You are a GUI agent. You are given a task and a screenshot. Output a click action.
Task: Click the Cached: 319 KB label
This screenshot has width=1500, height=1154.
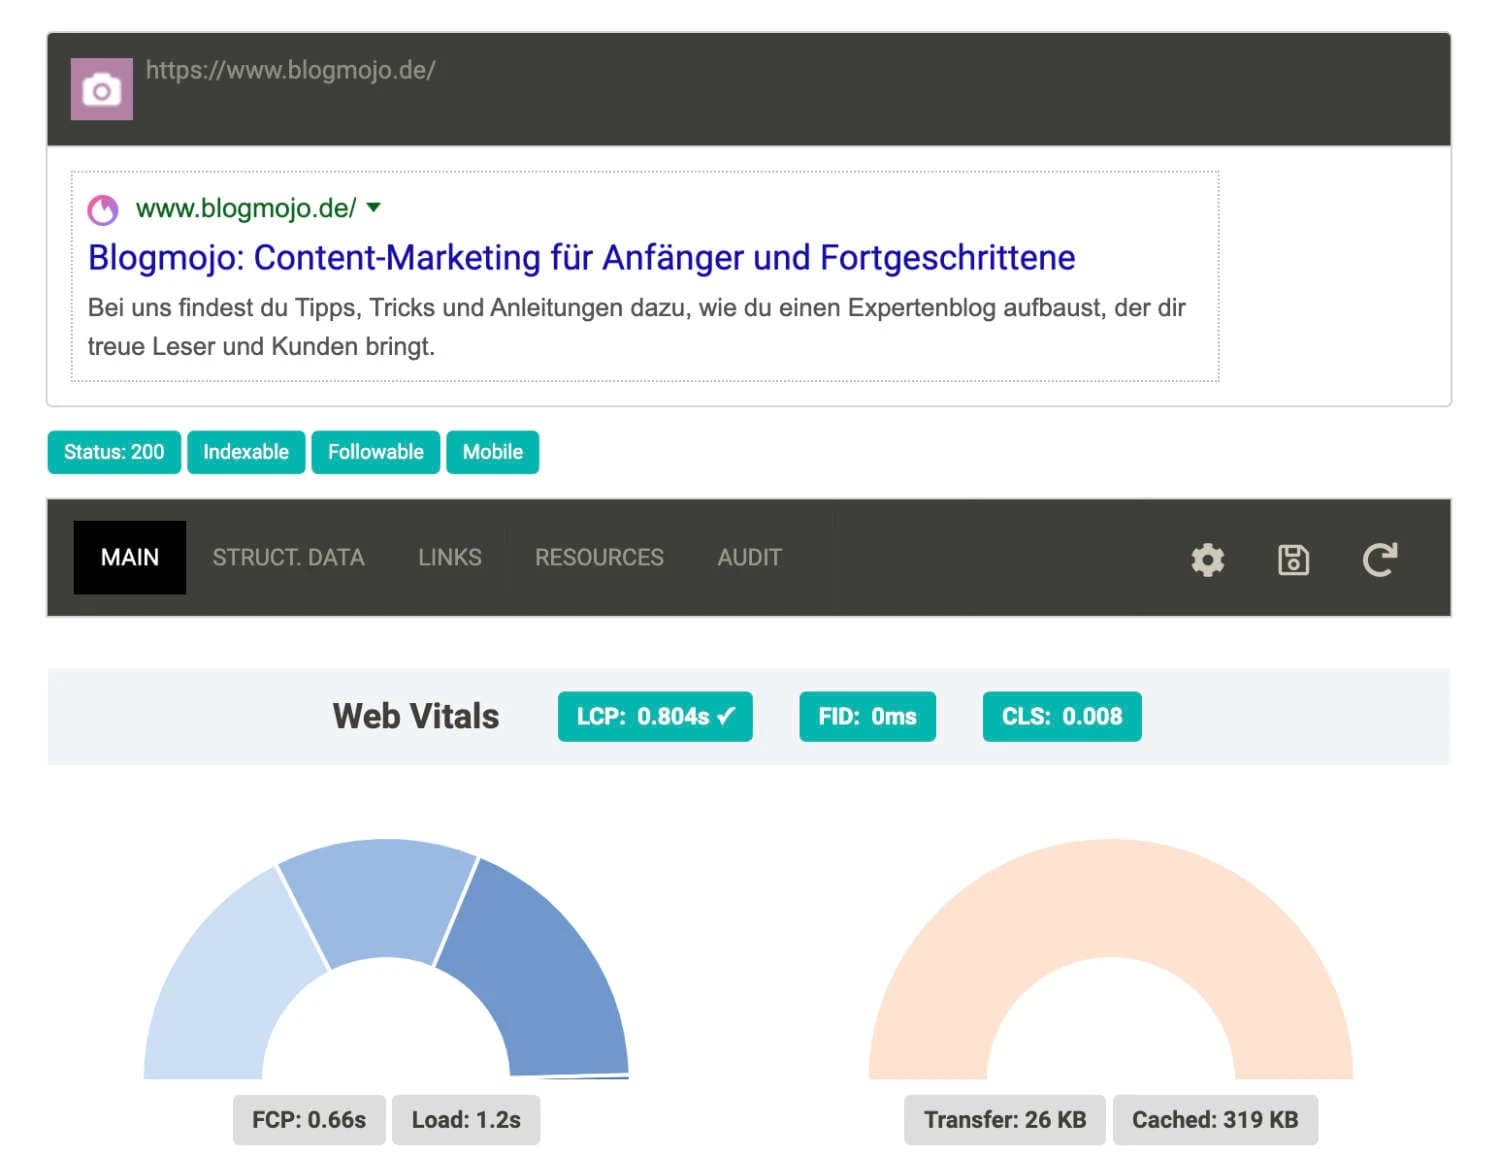[x=1214, y=1120]
